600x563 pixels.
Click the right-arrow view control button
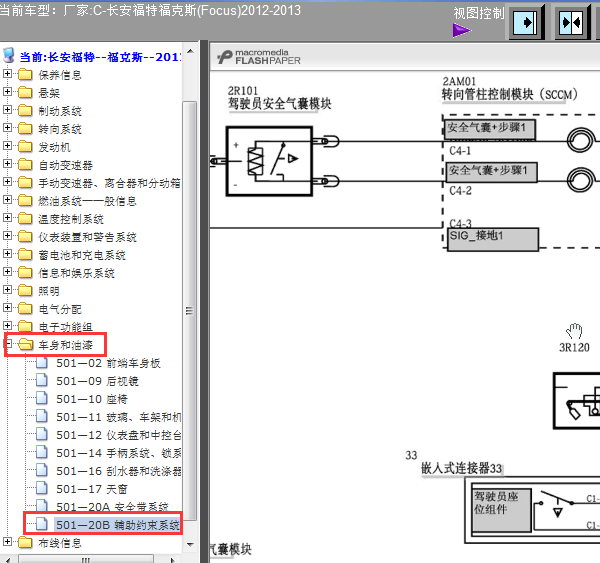pos(525,23)
